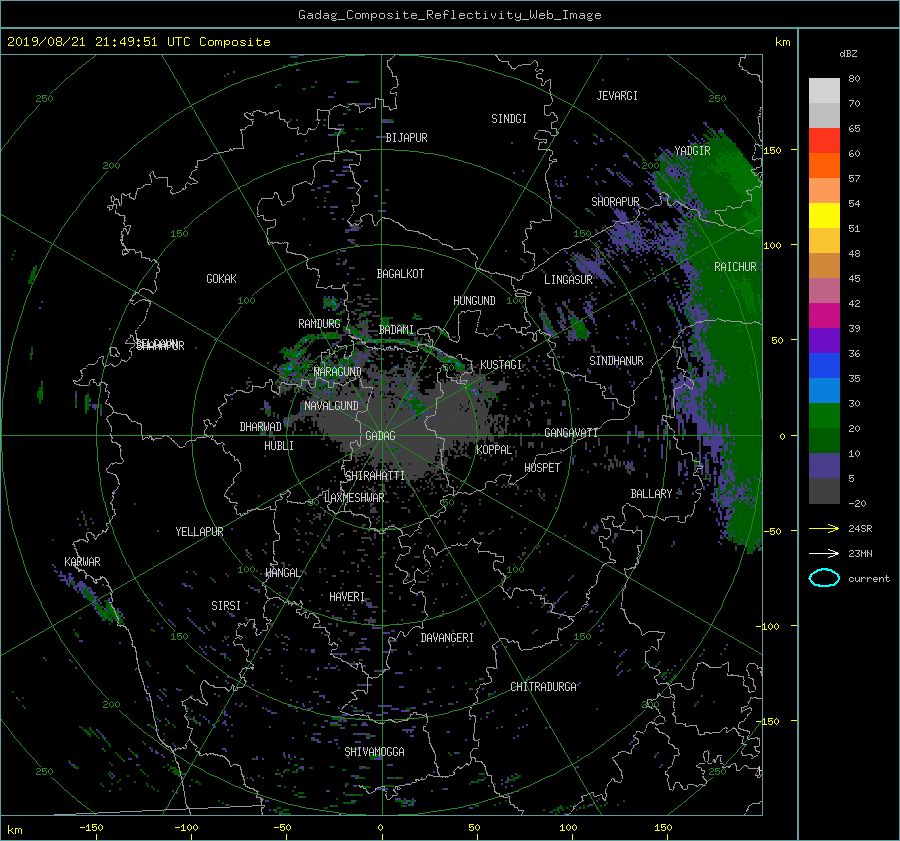Click the 150 tick on bottom km axis
This screenshot has height=841, width=900.
click(663, 828)
